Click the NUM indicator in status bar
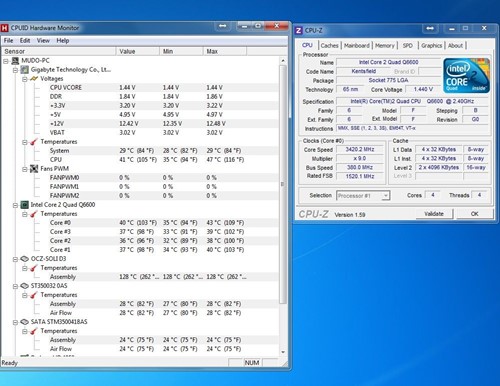Screen dimensions: 500x386 coord(252,363)
